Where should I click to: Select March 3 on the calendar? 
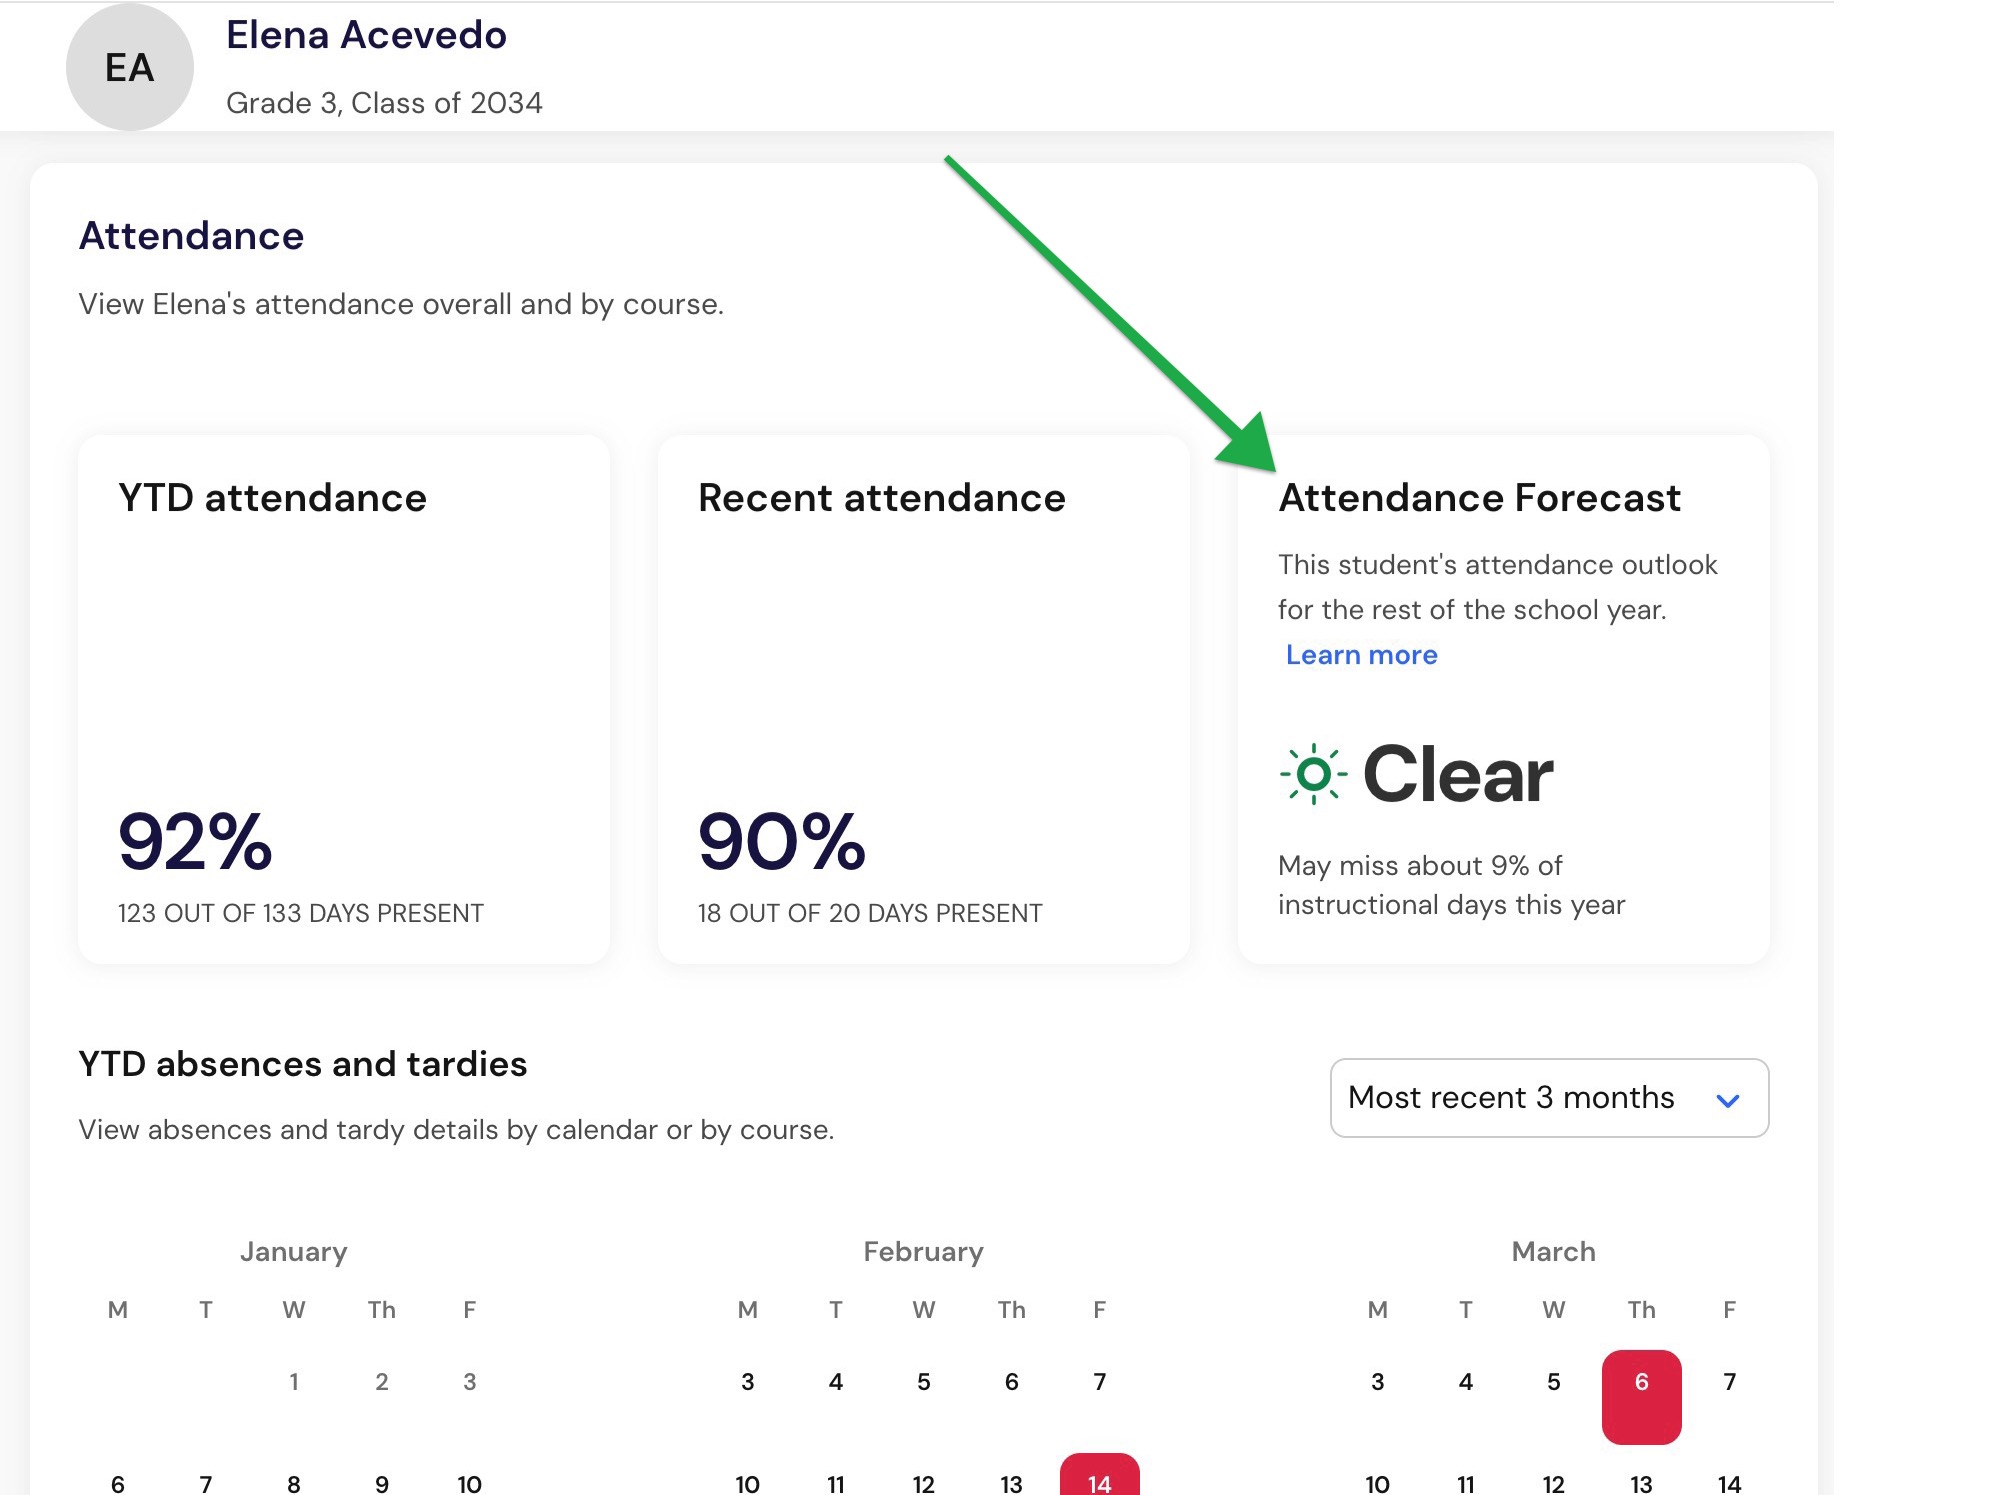coord(1377,1382)
